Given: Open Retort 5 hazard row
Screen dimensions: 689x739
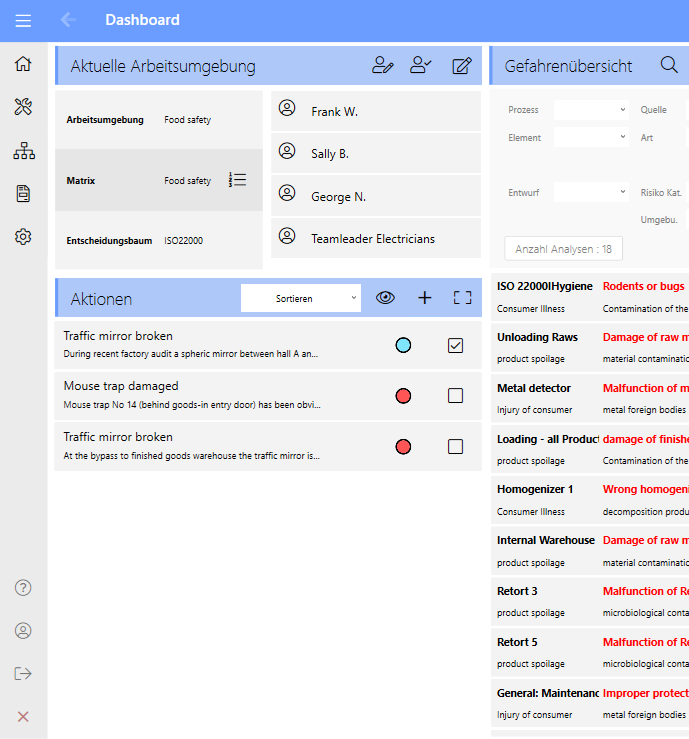Looking at the screenshot, I should 590,653.
